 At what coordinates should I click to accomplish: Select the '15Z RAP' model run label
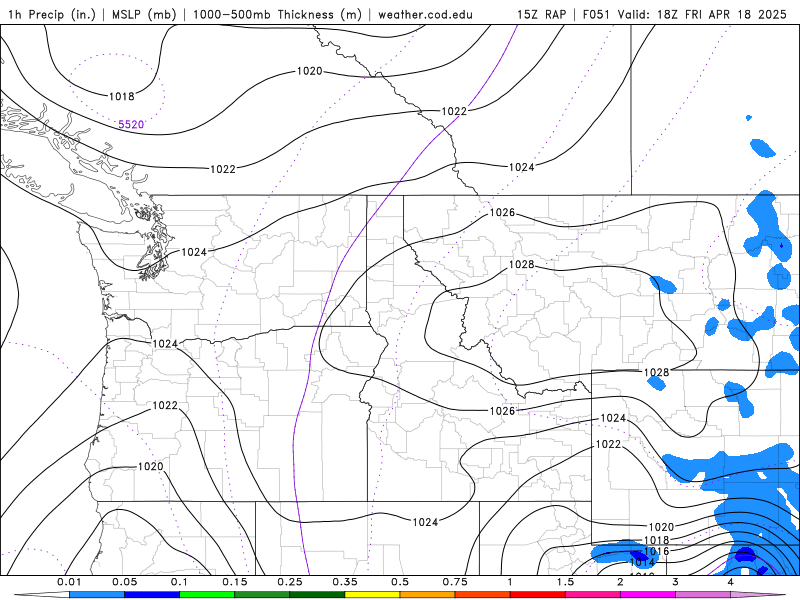pos(541,14)
